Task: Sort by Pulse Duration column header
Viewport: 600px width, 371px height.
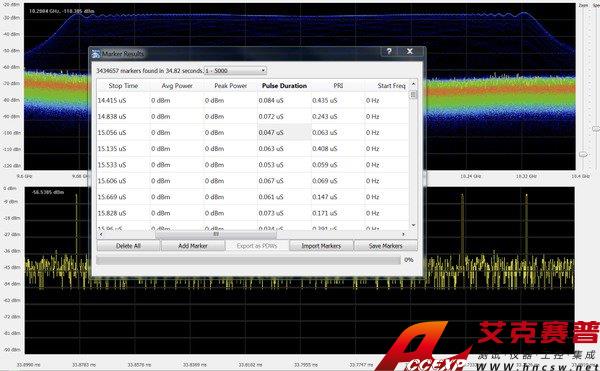Action: coord(284,86)
